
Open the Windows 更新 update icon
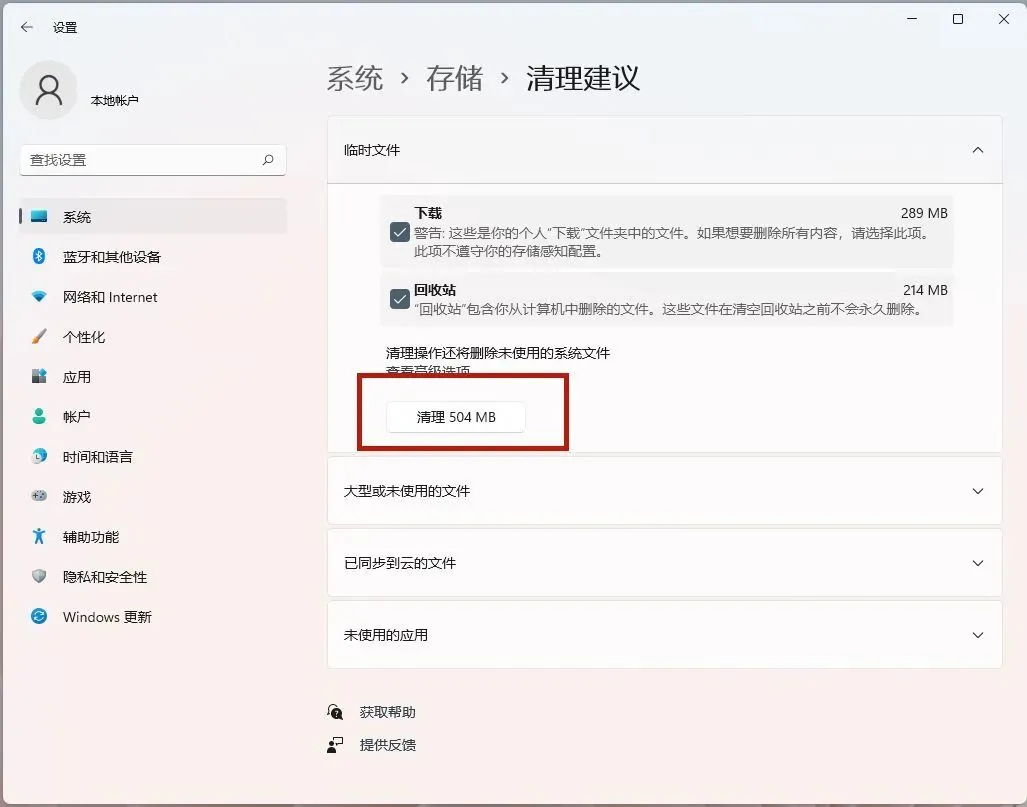[38, 617]
